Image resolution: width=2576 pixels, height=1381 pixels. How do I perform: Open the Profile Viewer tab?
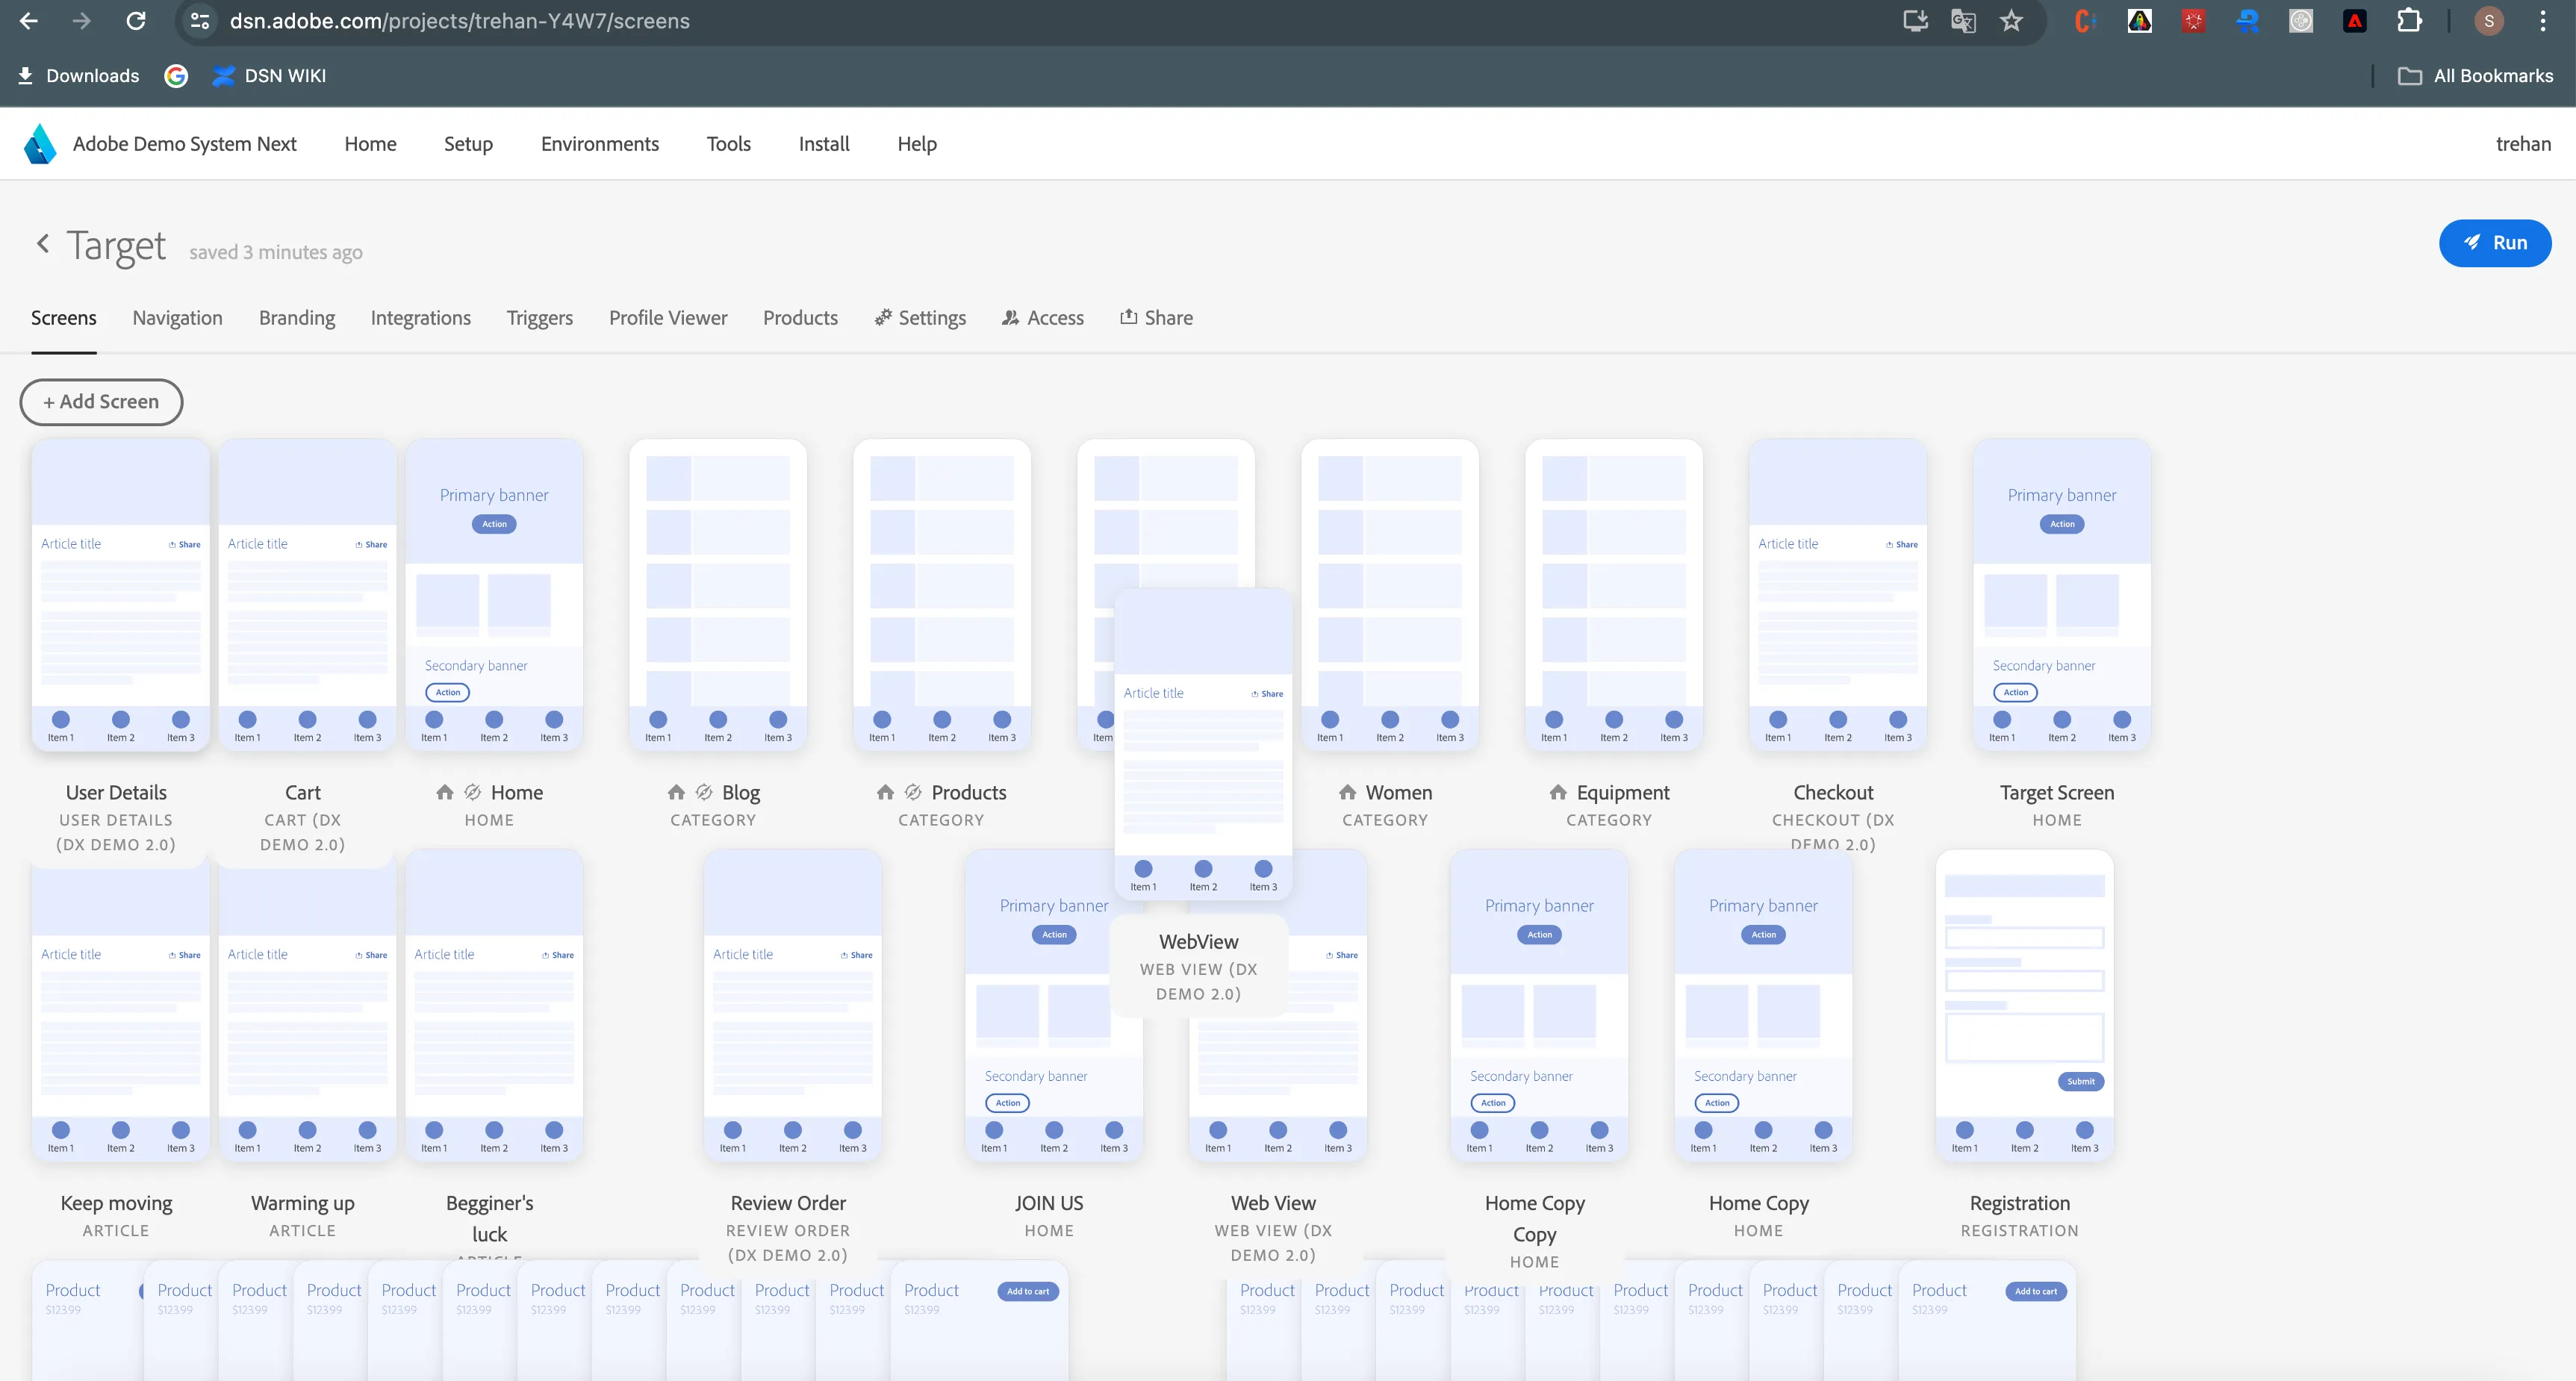668,318
